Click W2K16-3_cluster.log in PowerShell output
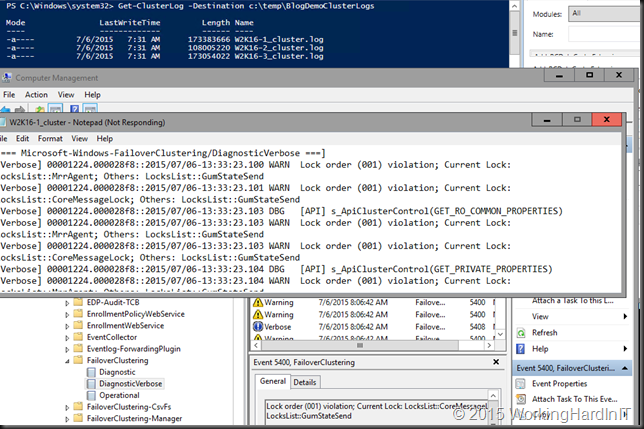 (x=279, y=56)
